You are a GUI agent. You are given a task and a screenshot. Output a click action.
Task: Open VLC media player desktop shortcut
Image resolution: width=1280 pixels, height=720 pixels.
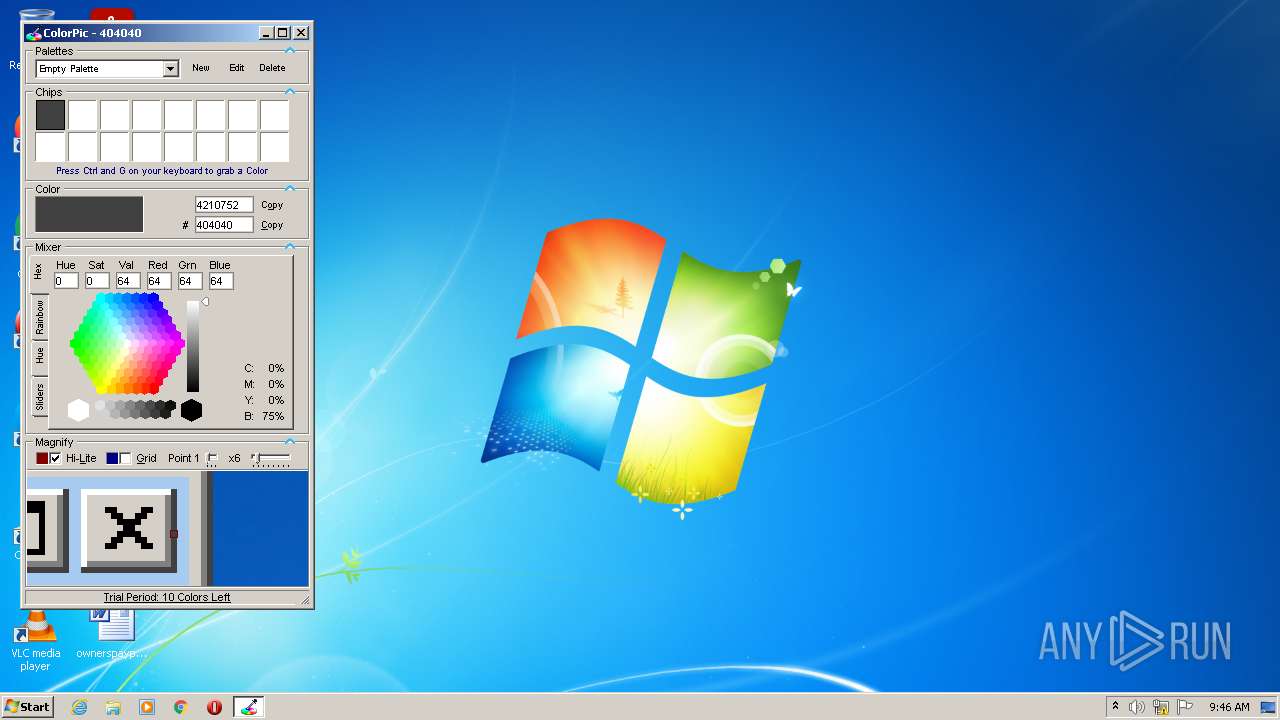point(36,640)
